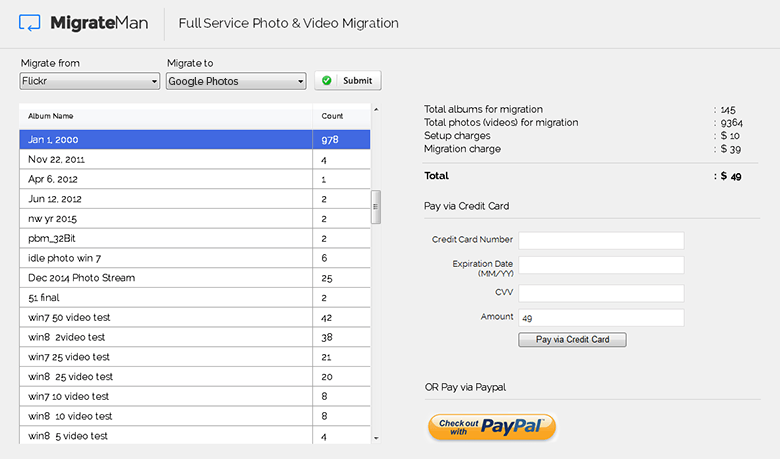Screen dimensions: 780x459
Task: Click the album list scrollbar thumb
Action: point(376,207)
